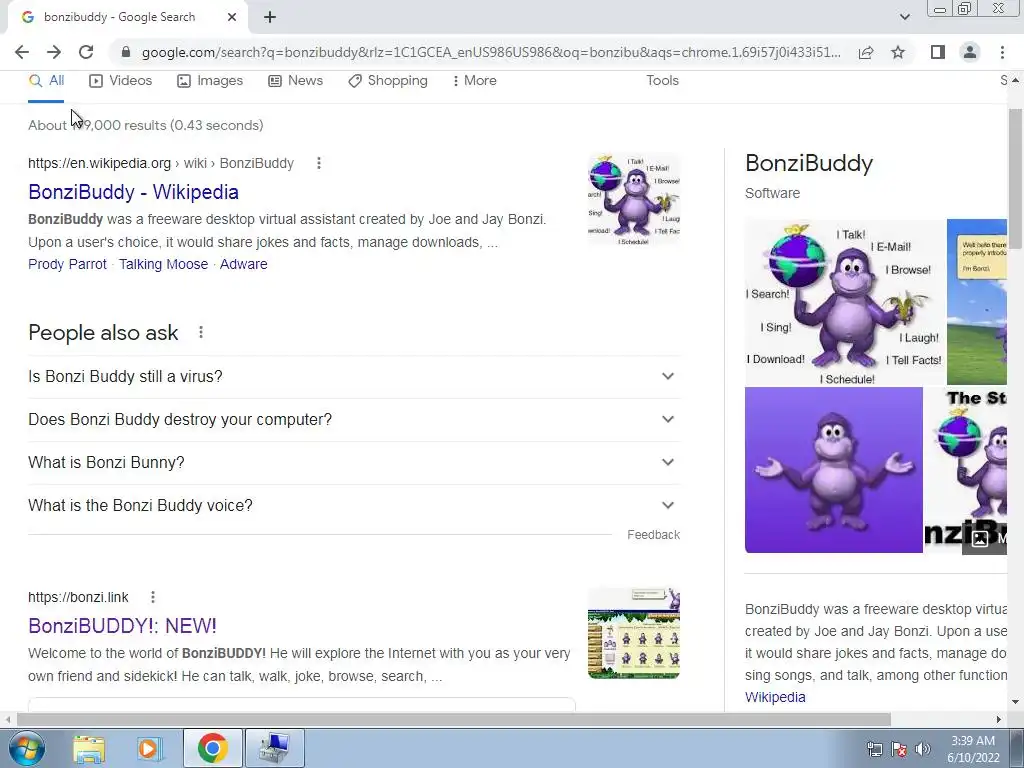
Task: Open the browser side panel icon
Action: [x=938, y=52]
